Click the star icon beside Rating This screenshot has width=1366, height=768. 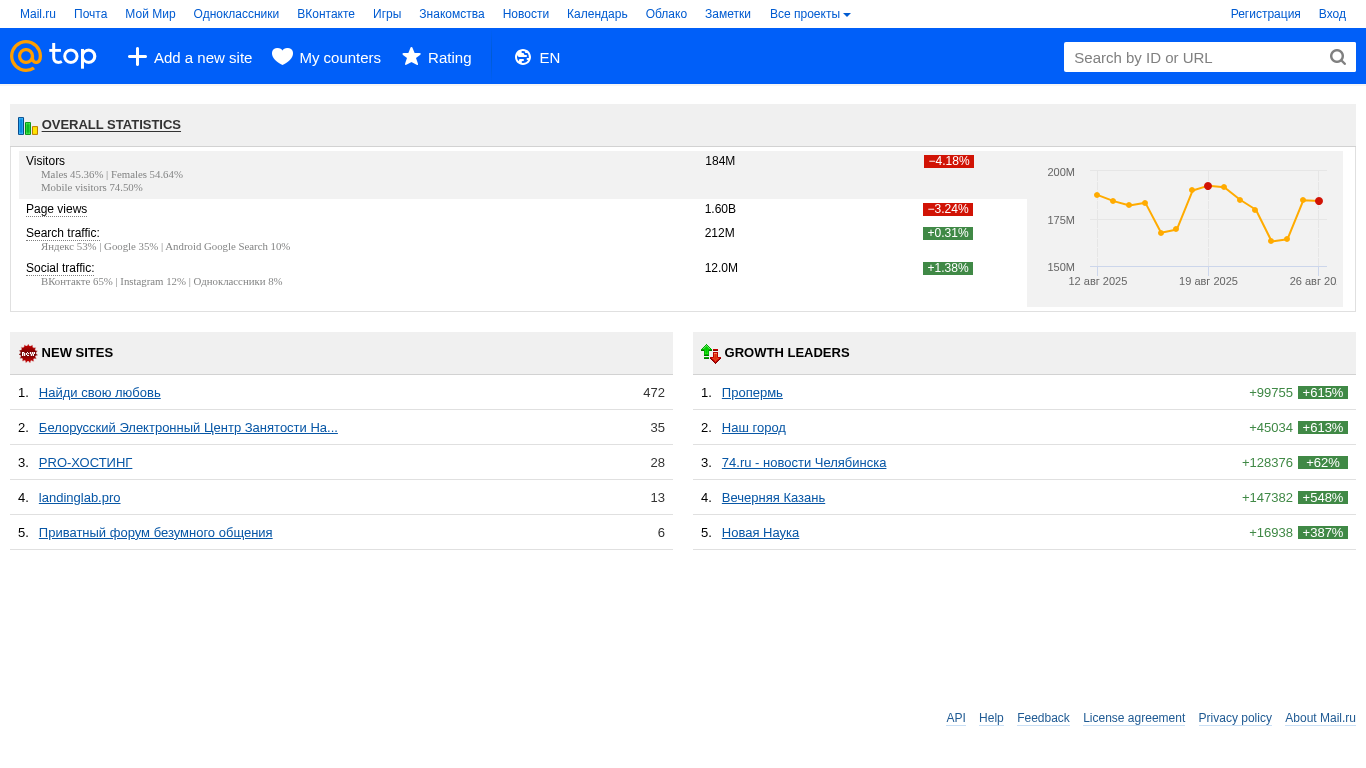point(411,57)
